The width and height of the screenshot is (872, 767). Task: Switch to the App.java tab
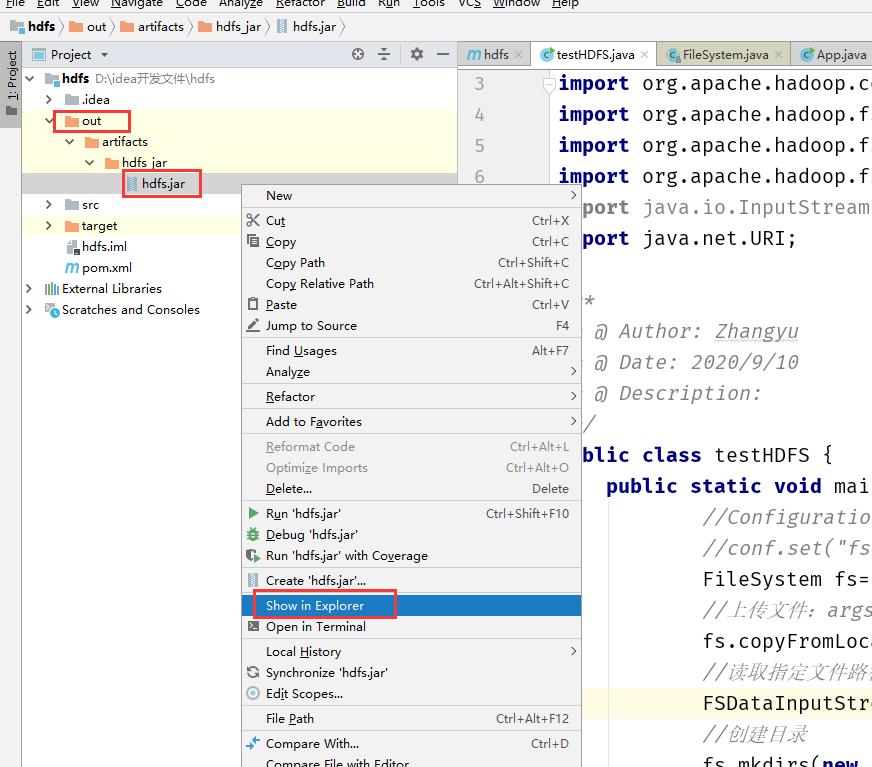833,55
